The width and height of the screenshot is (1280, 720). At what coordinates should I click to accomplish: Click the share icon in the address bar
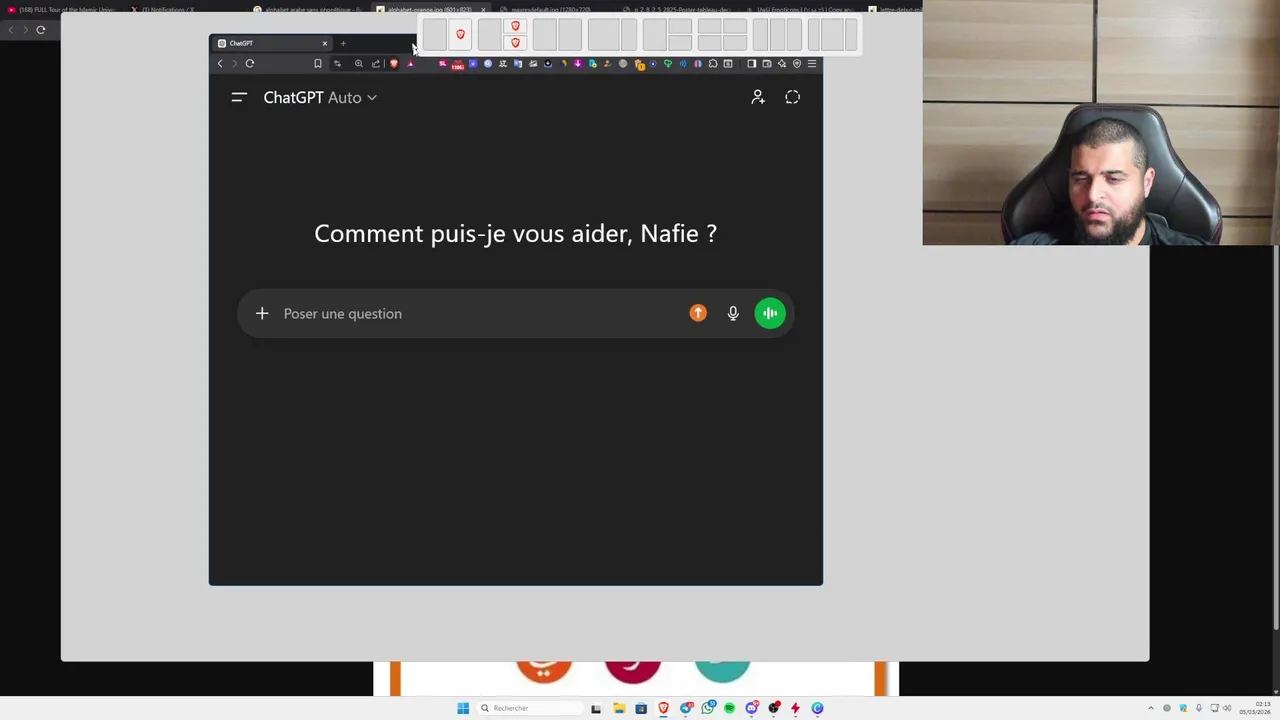point(376,63)
